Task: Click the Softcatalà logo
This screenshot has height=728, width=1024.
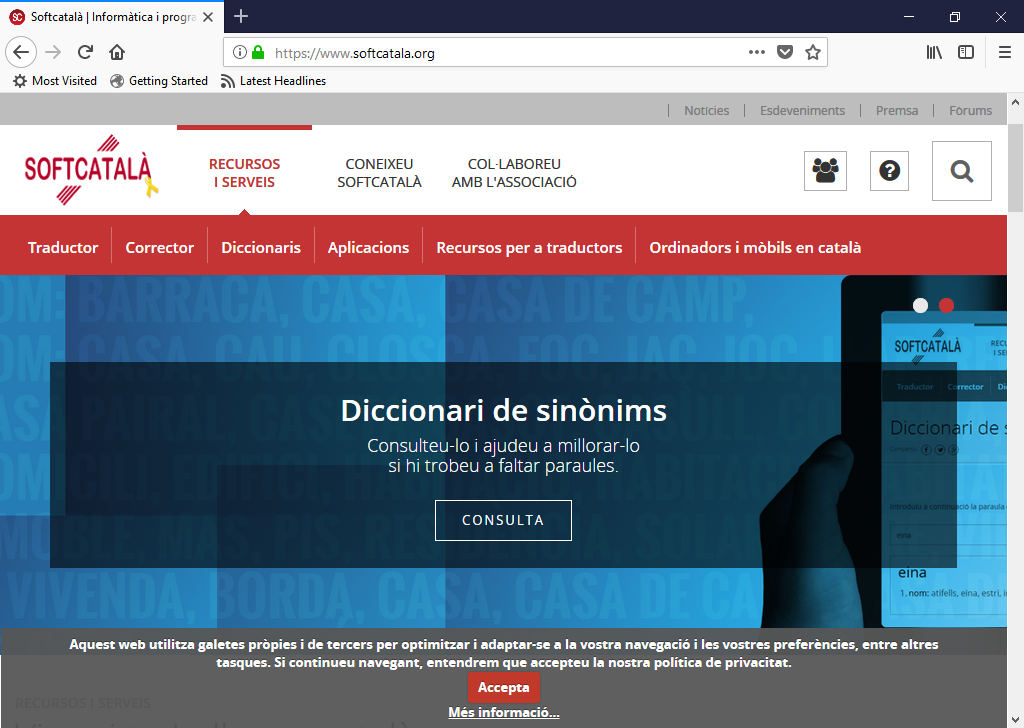Action: pyautogui.click(x=91, y=170)
